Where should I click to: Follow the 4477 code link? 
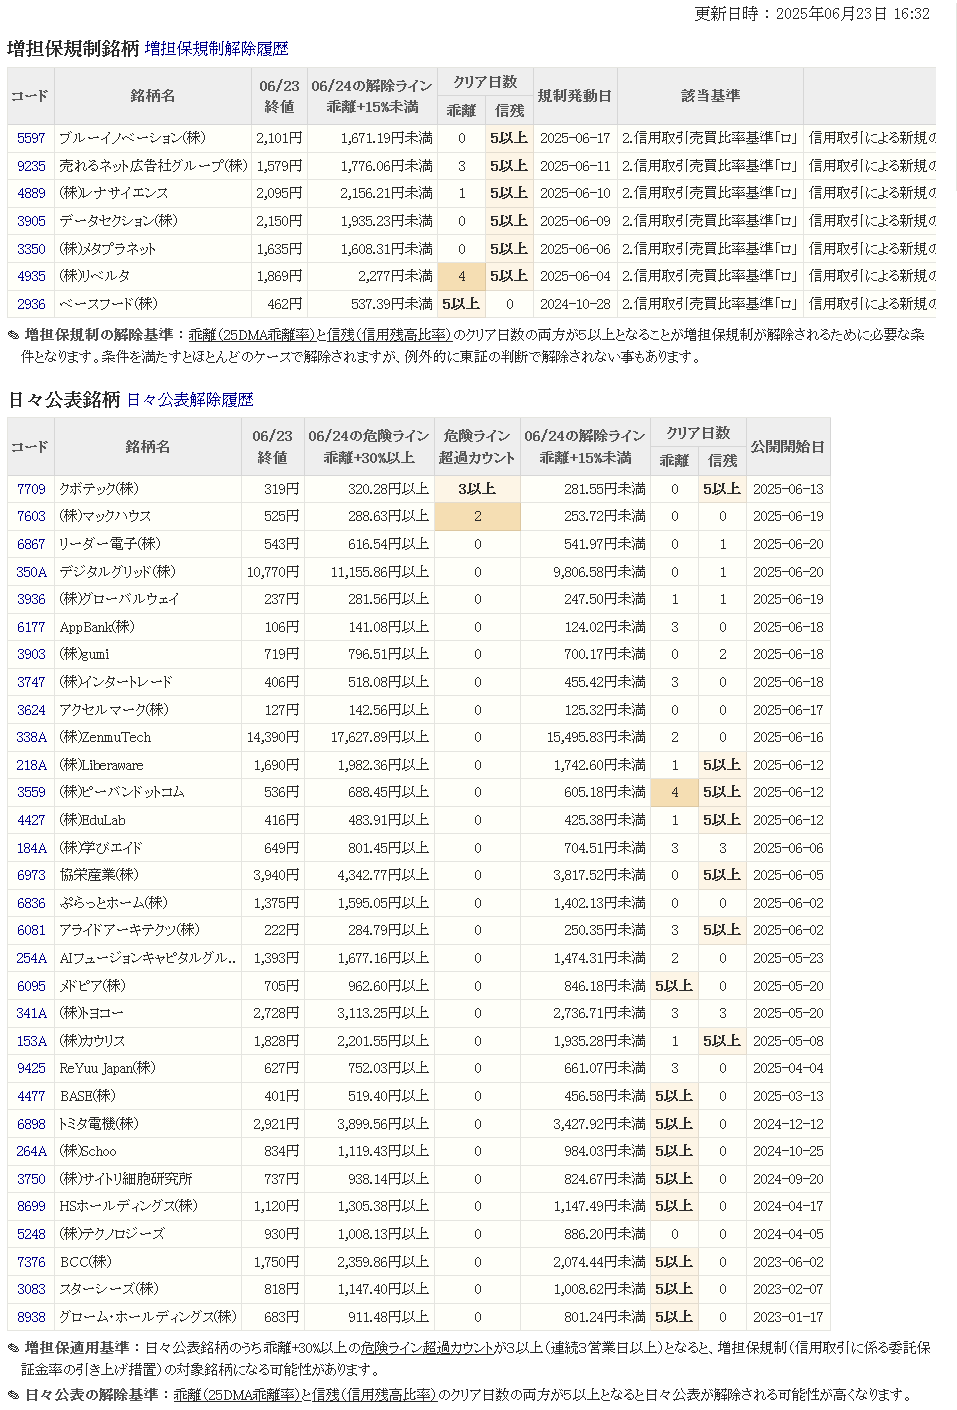pos(31,1096)
